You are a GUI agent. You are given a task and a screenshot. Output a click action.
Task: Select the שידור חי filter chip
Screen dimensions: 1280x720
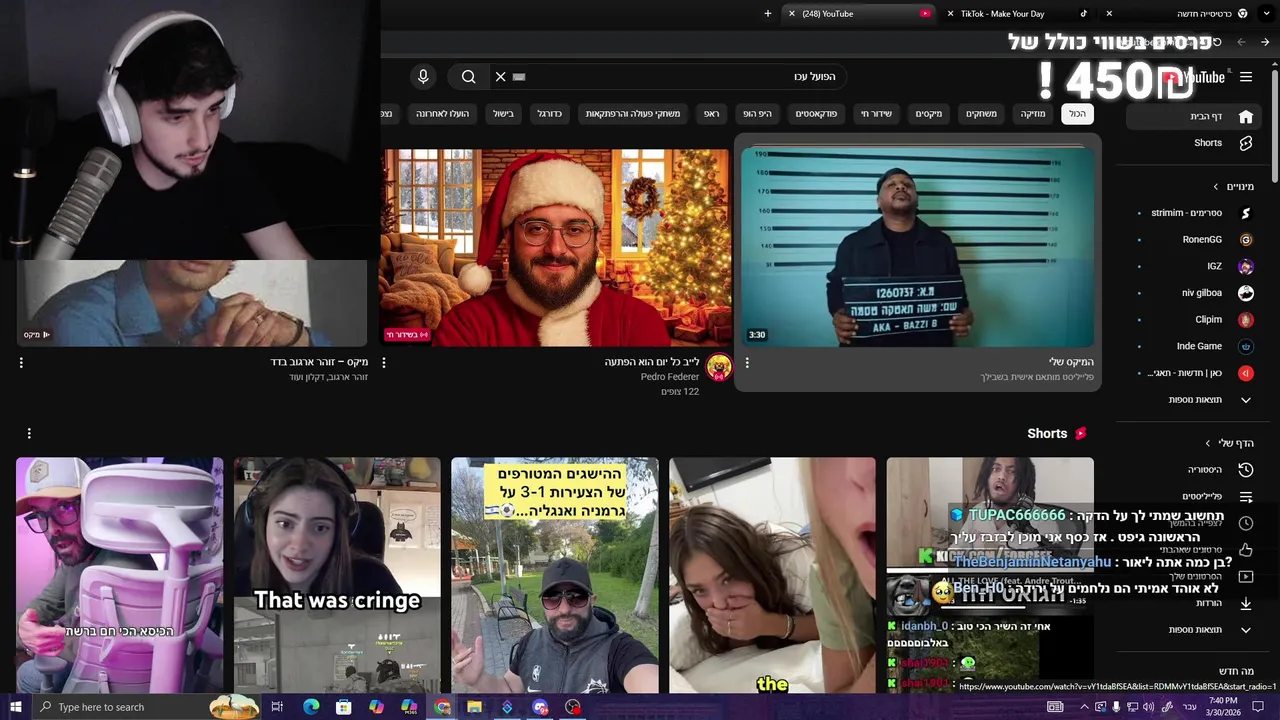coord(877,114)
